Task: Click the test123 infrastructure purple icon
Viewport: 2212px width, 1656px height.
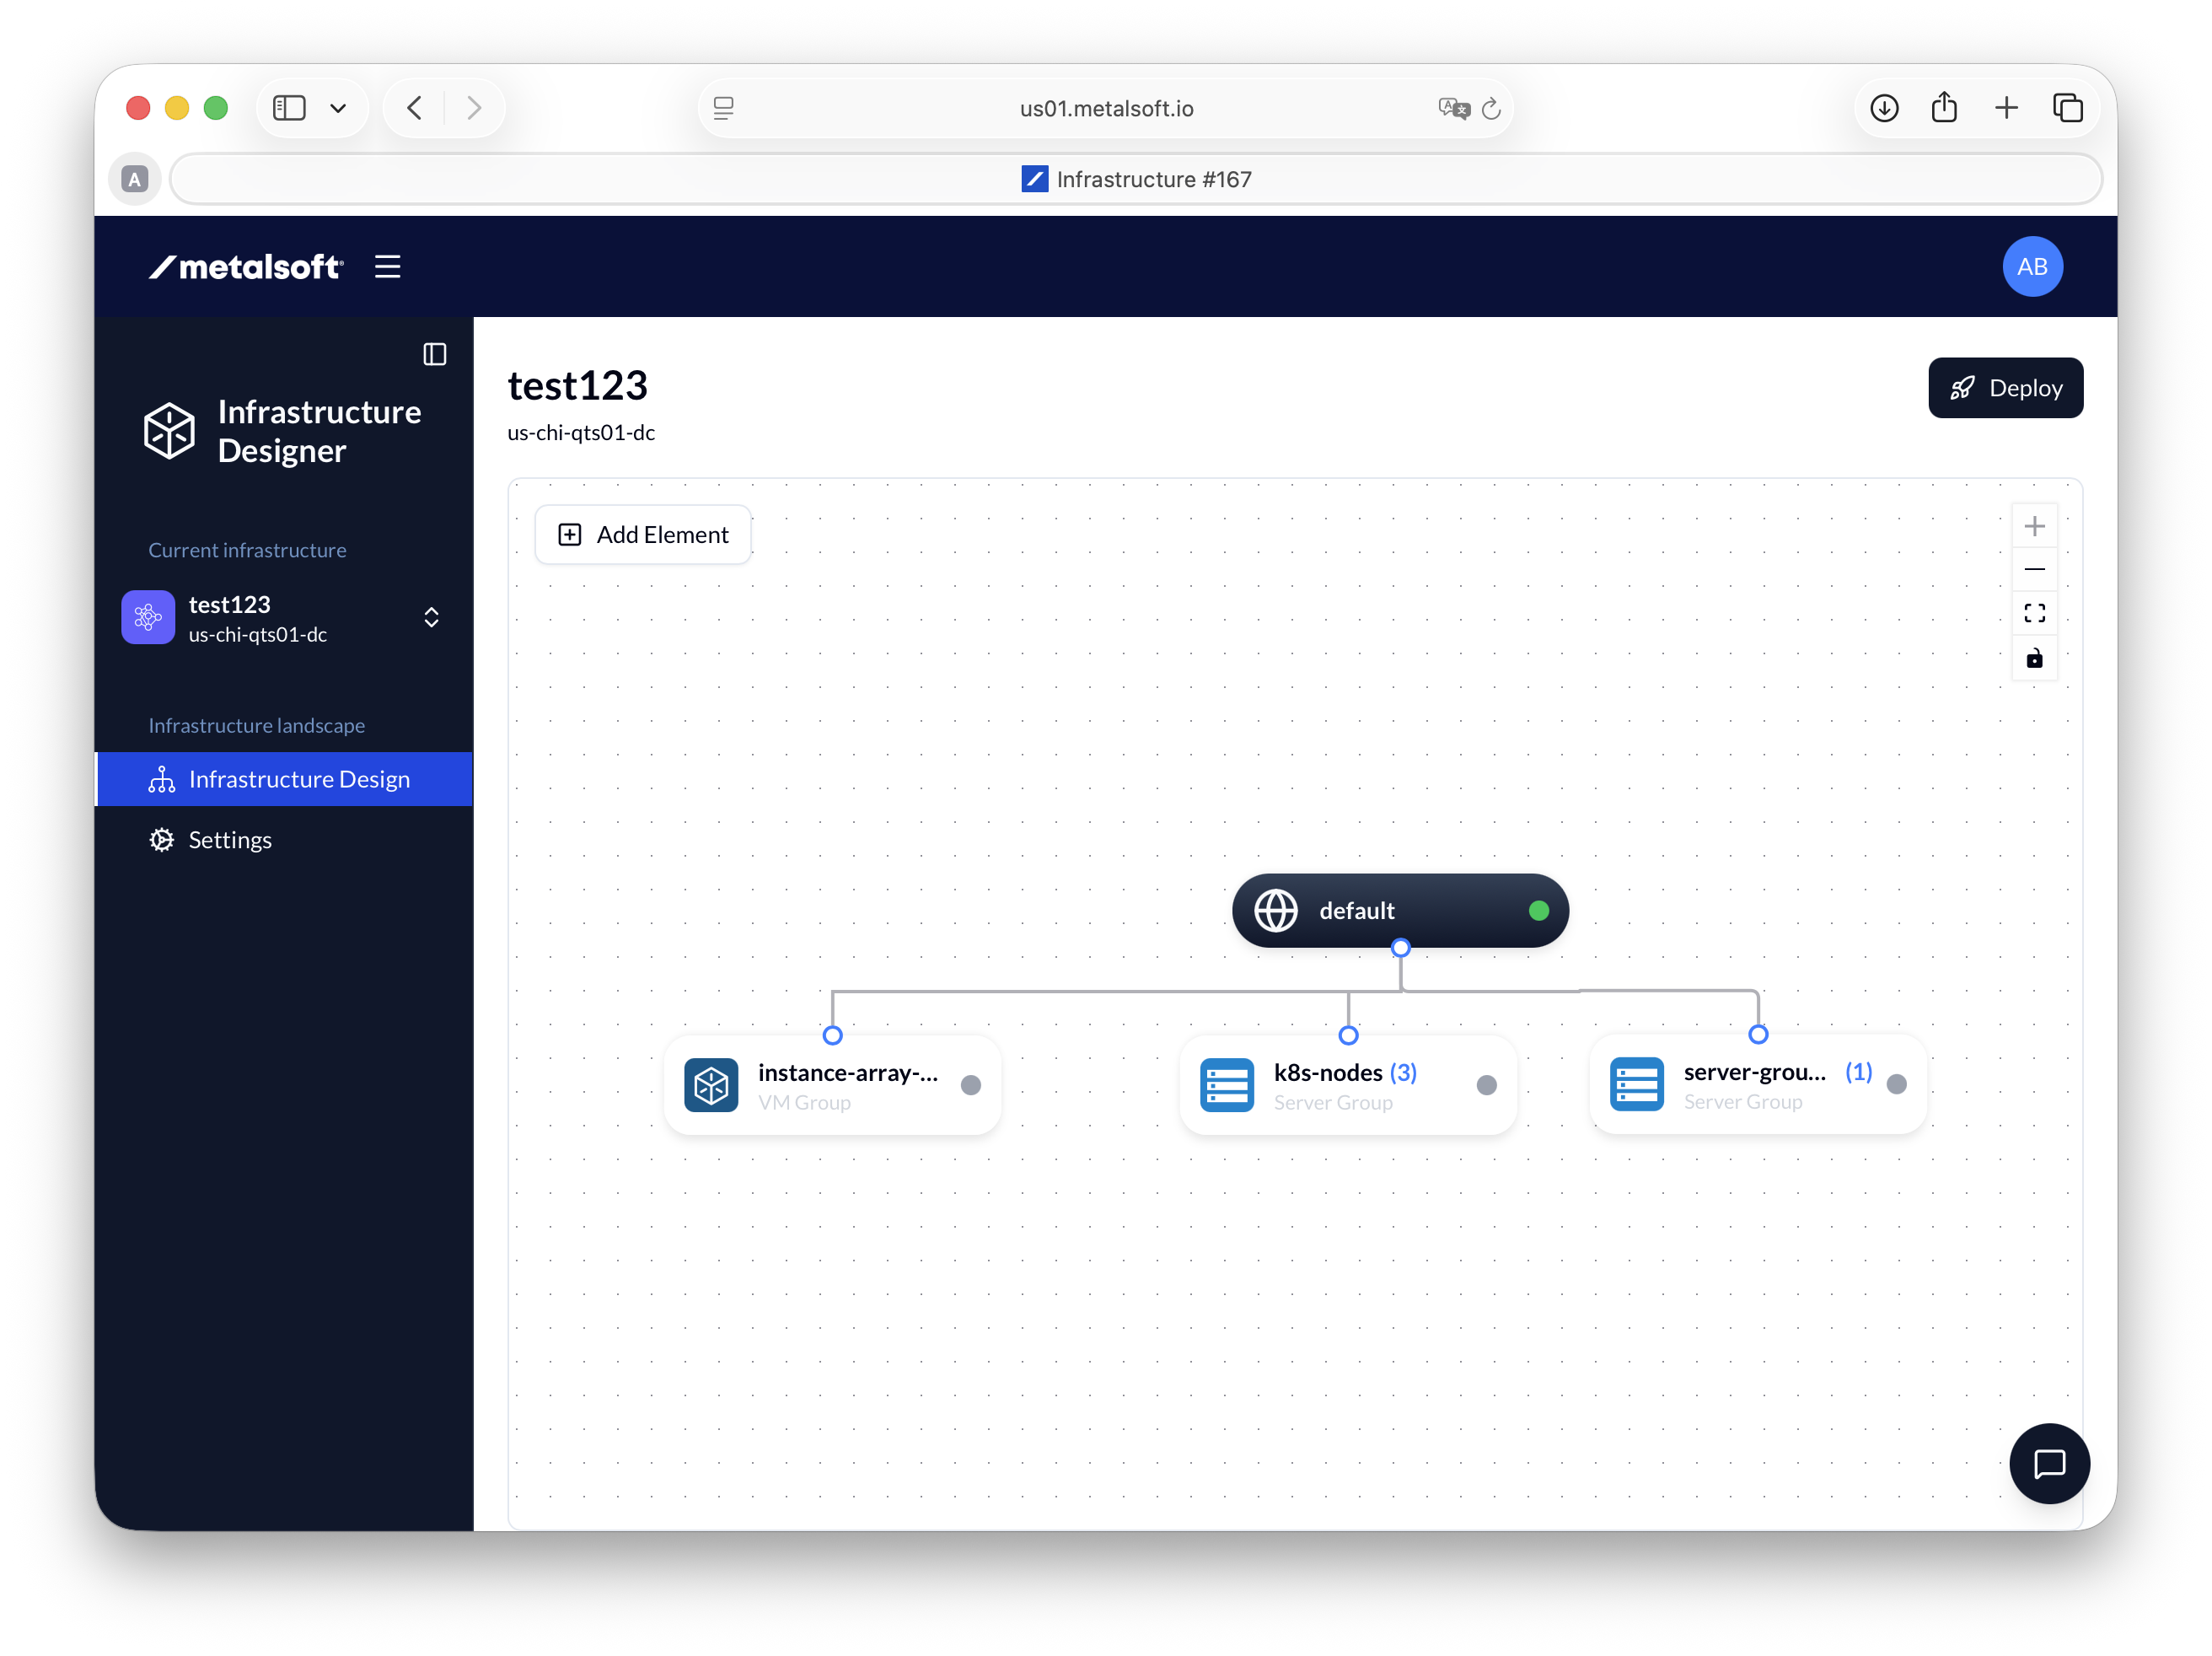Action: [148, 617]
